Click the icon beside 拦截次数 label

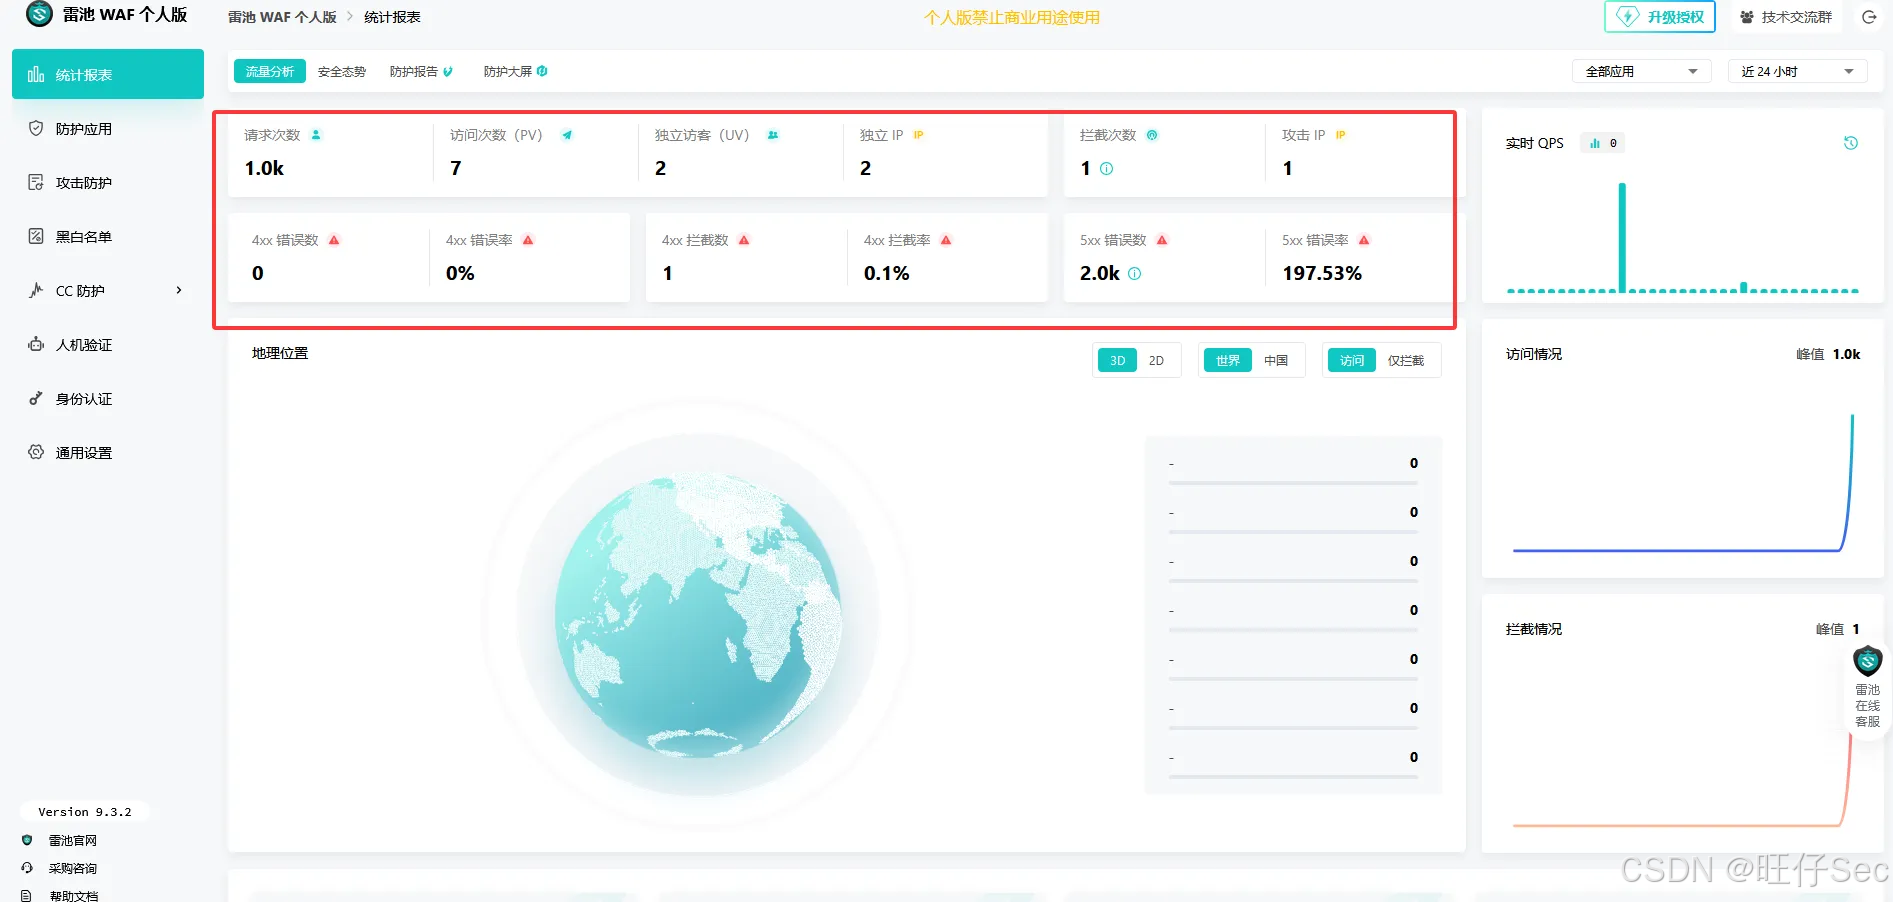coord(1152,135)
